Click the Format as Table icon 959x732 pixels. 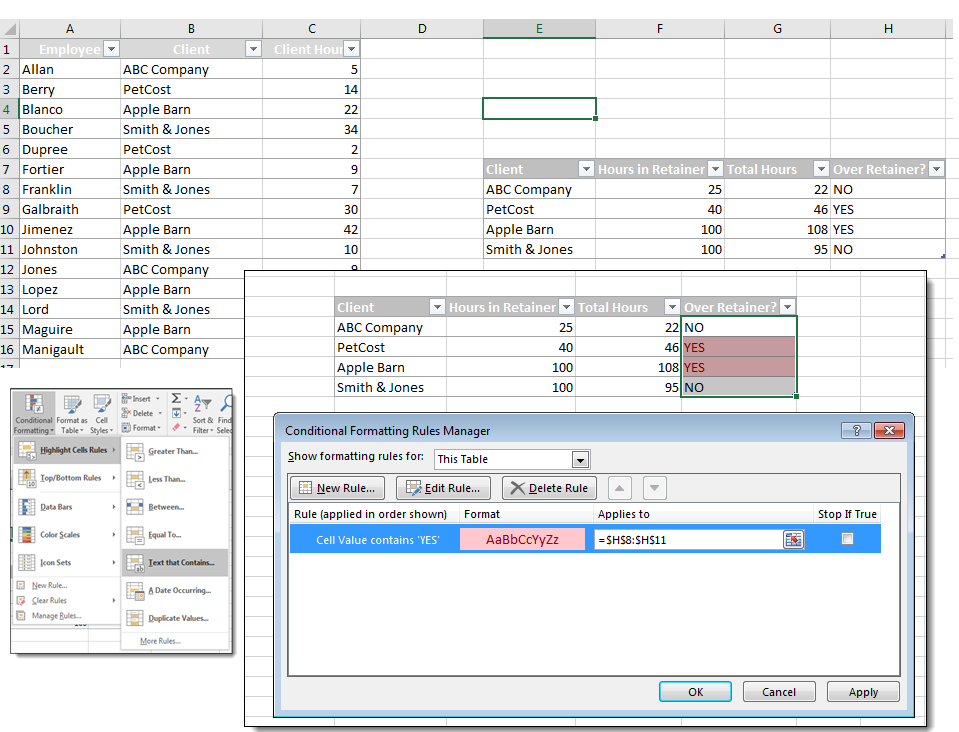[x=70, y=408]
